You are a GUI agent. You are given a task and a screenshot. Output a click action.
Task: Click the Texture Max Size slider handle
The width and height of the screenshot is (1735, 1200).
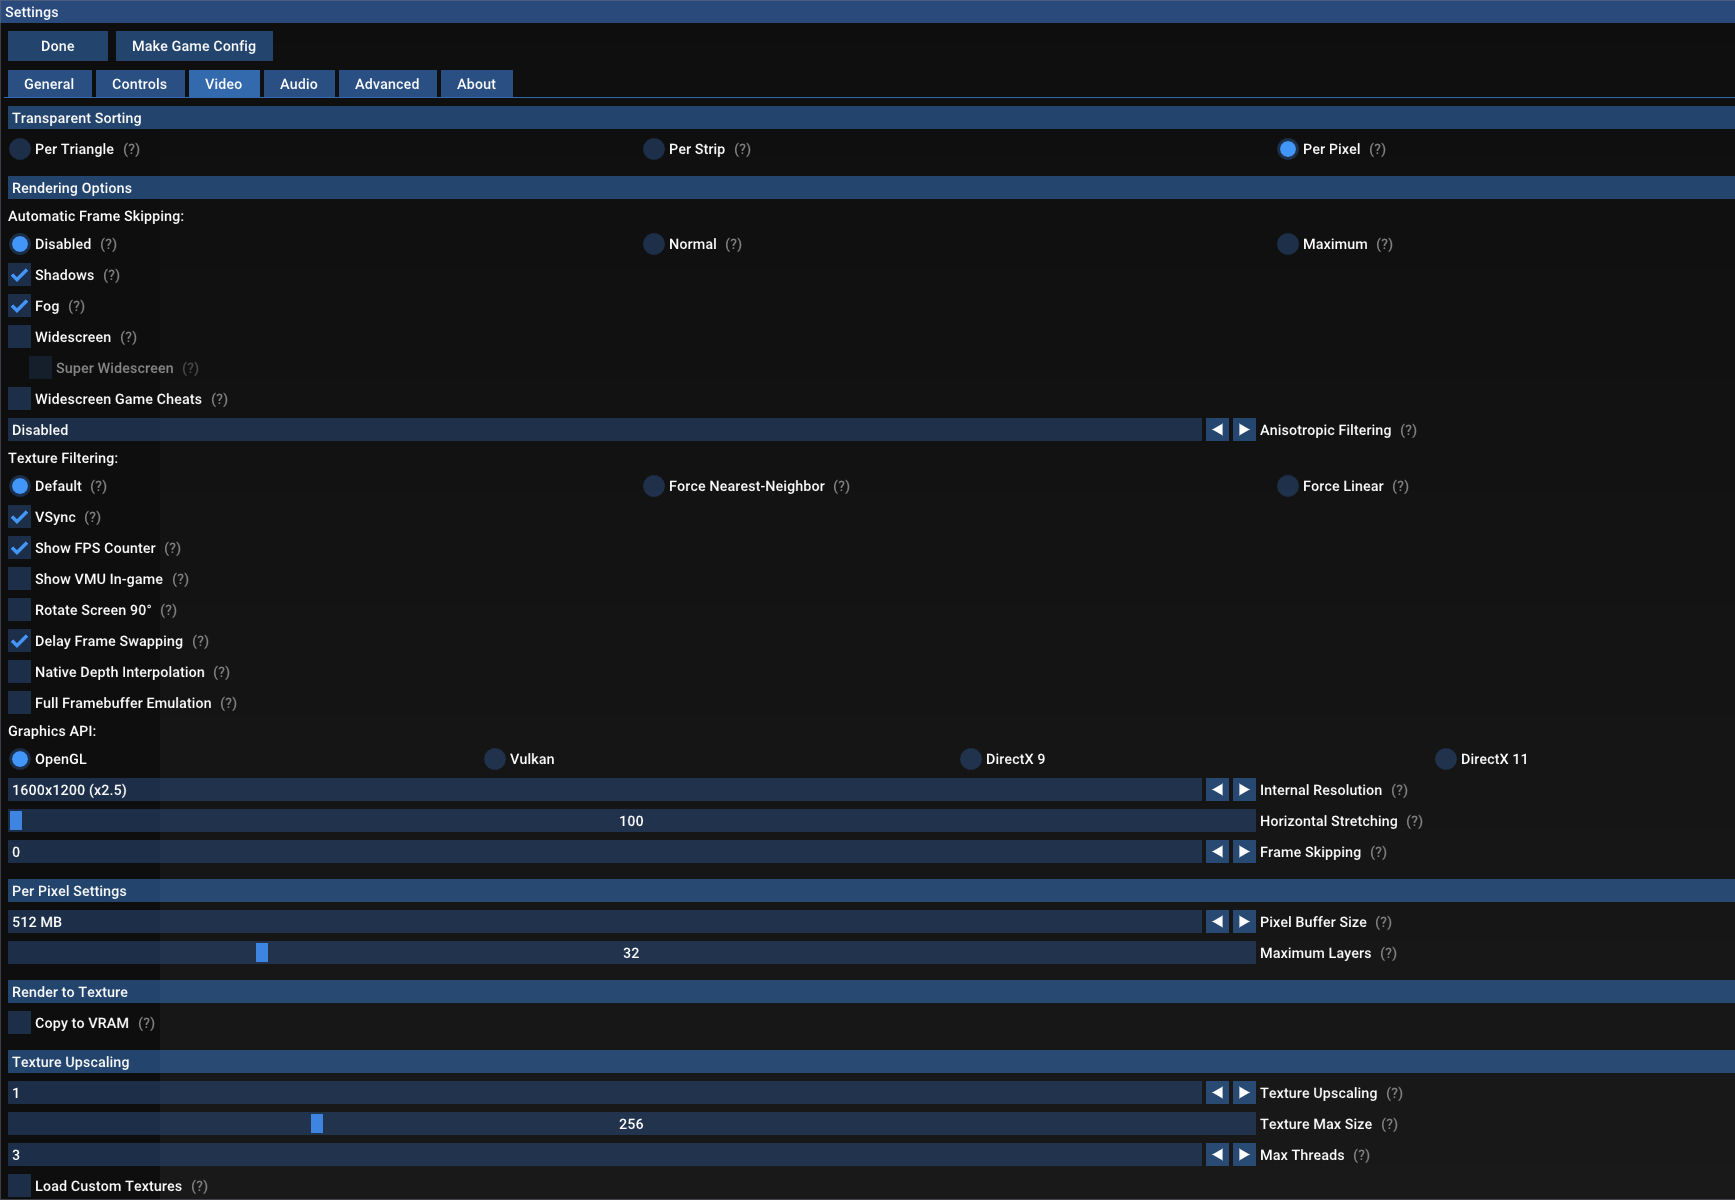pos(317,1124)
